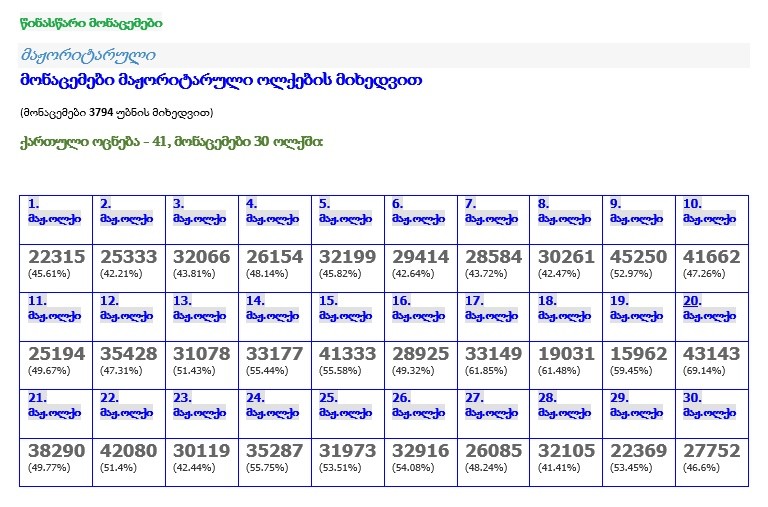768x507 pixels.
Task: Click the მონაცემები მაჟორიტარული ოლქების მიხედვით heading
Action: coord(221,80)
